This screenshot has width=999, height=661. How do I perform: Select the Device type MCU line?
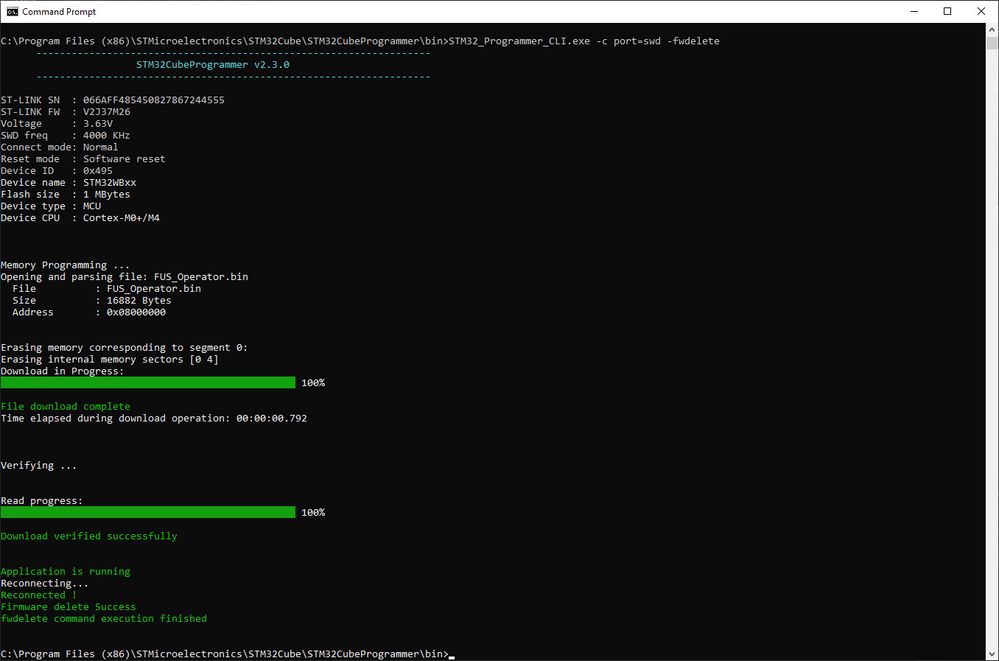[51, 206]
